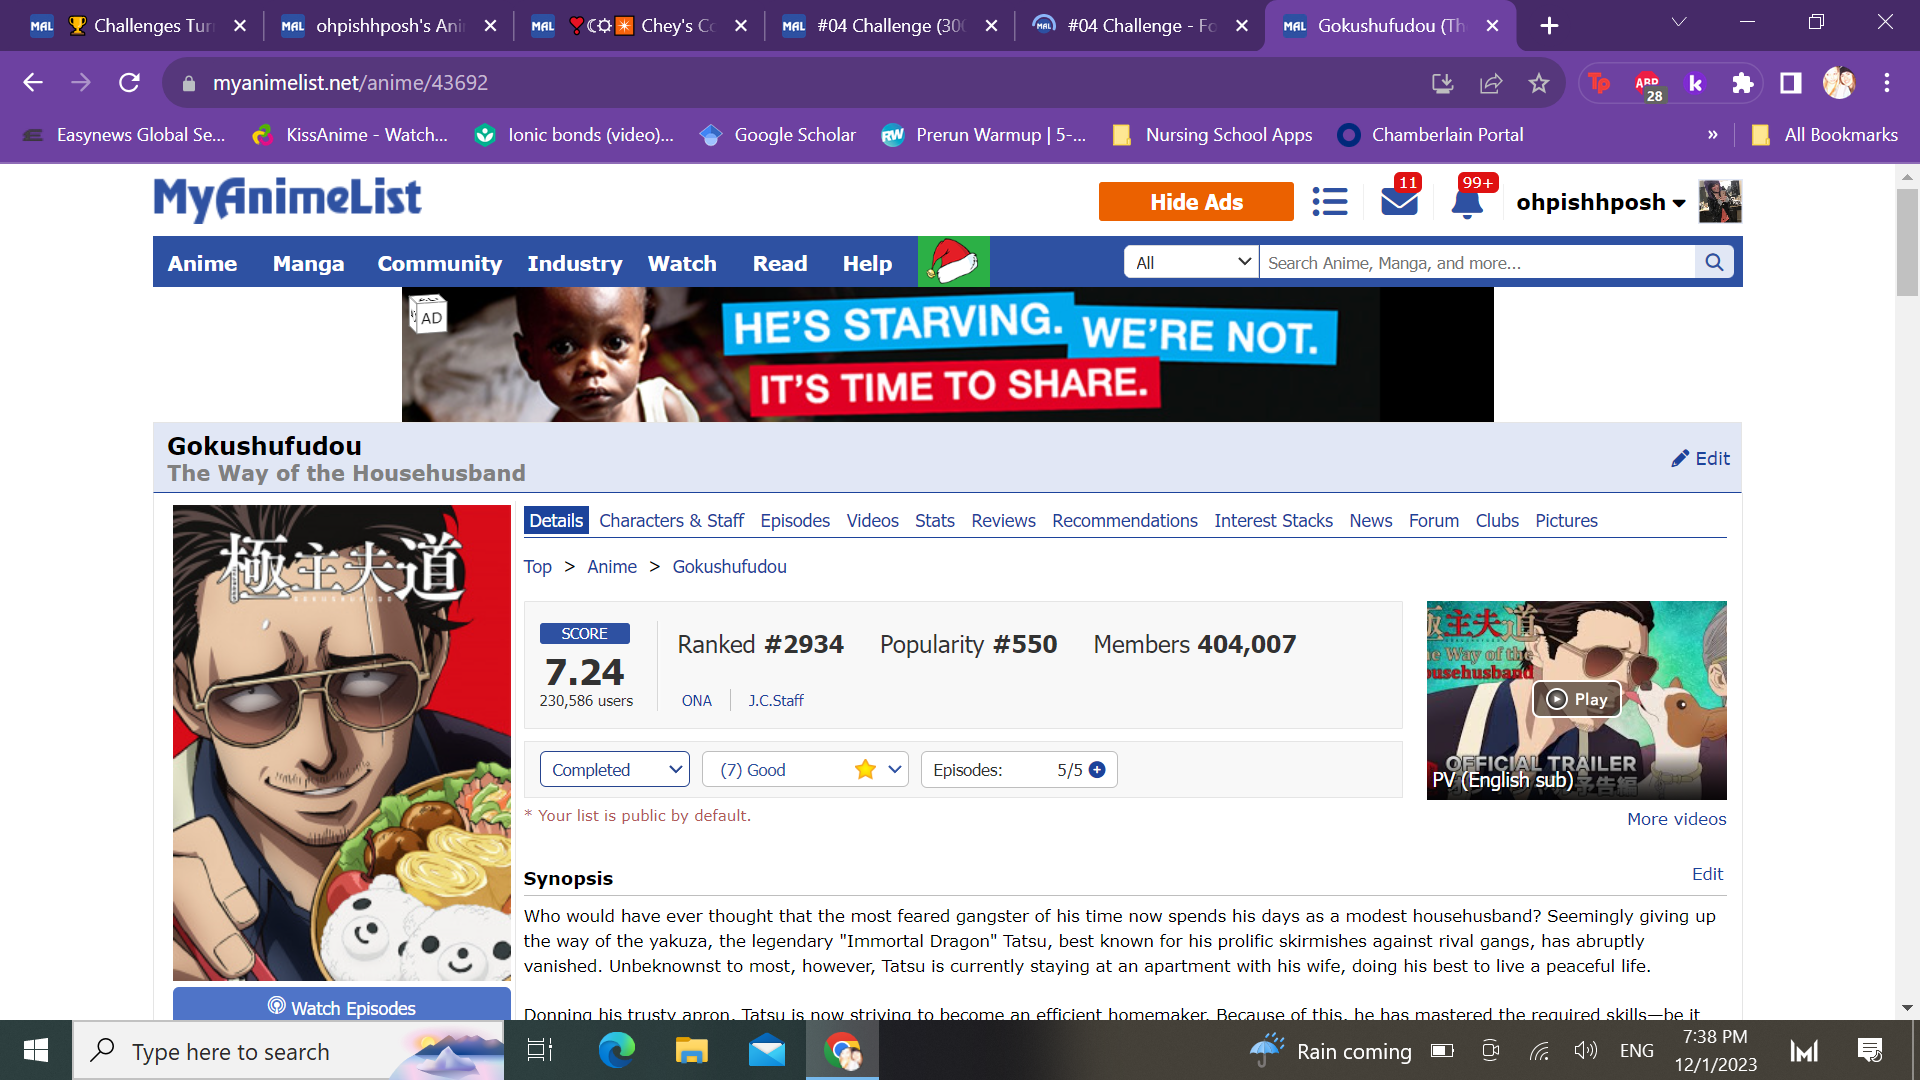Click the pencil Edit icon beside title
1920x1080 pixels.
(x=1700, y=458)
